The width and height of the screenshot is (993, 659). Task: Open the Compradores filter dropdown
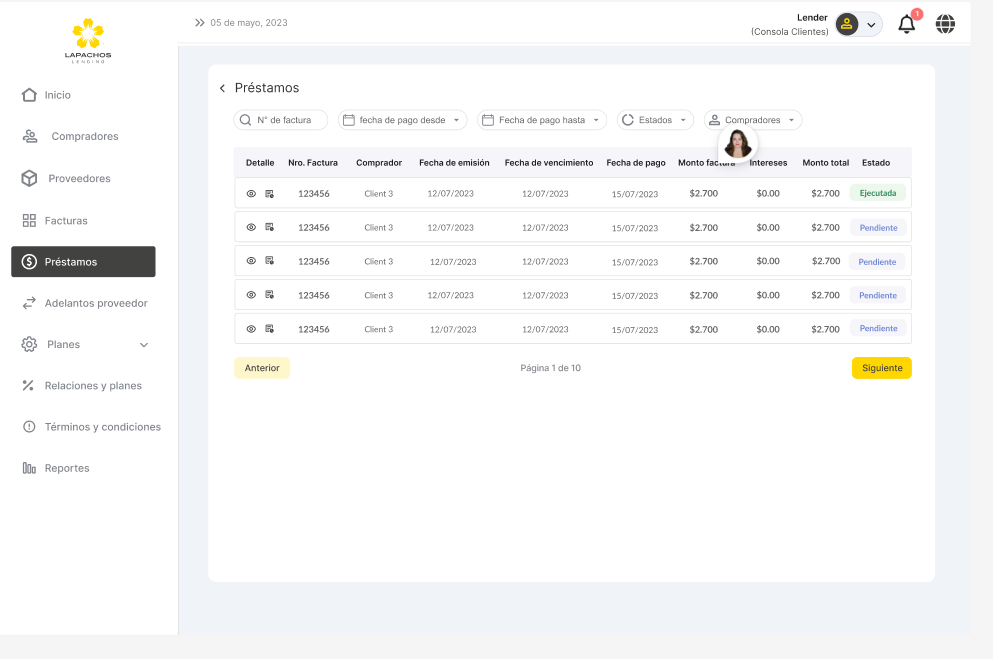tap(753, 120)
